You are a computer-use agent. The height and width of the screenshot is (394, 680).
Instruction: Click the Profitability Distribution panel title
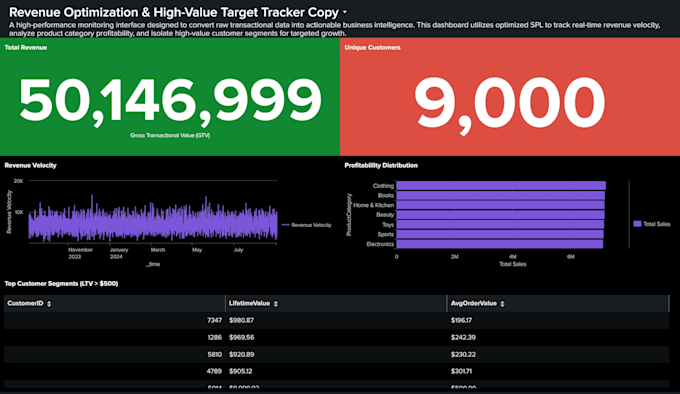(x=381, y=165)
